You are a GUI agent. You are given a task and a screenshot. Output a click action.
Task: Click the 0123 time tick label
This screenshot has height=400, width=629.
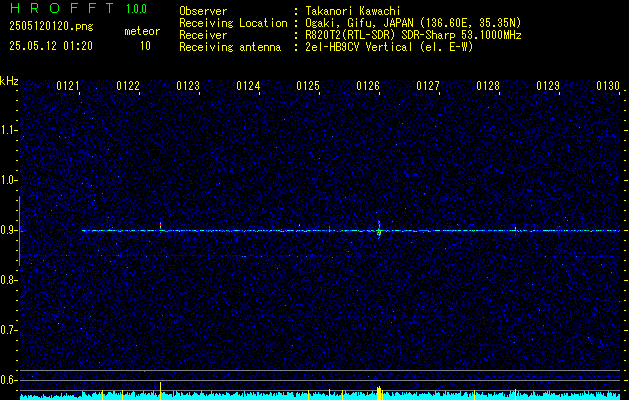point(188,86)
